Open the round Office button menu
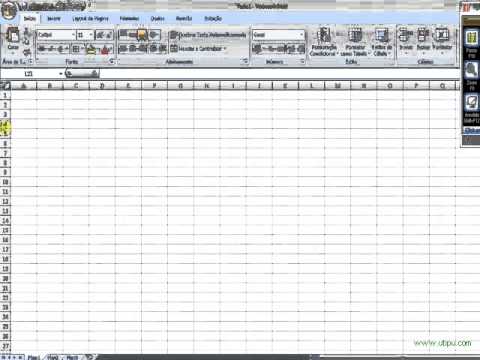The height and width of the screenshot is (360, 480). pos(9,10)
